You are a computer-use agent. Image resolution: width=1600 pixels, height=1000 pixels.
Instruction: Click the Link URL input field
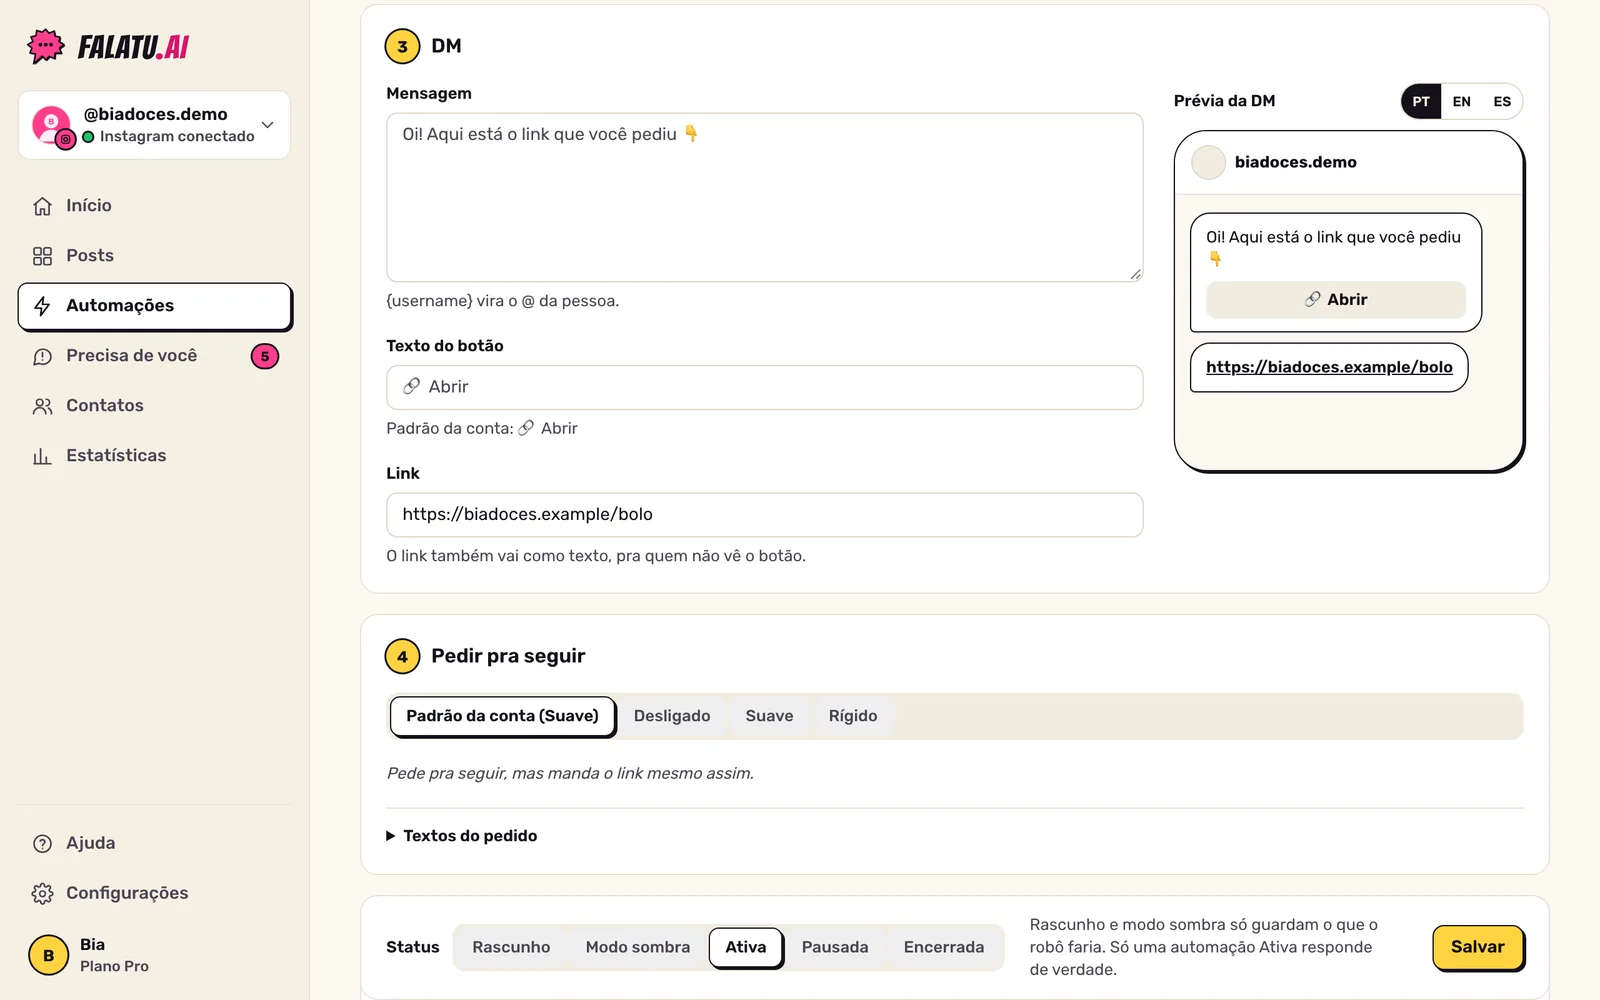click(765, 515)
